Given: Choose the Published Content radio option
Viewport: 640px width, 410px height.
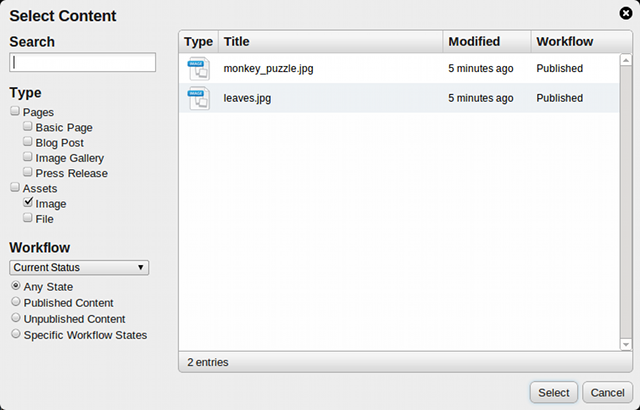Looking at the screenshot, I should pyautogui.click(x=16, y=302).
